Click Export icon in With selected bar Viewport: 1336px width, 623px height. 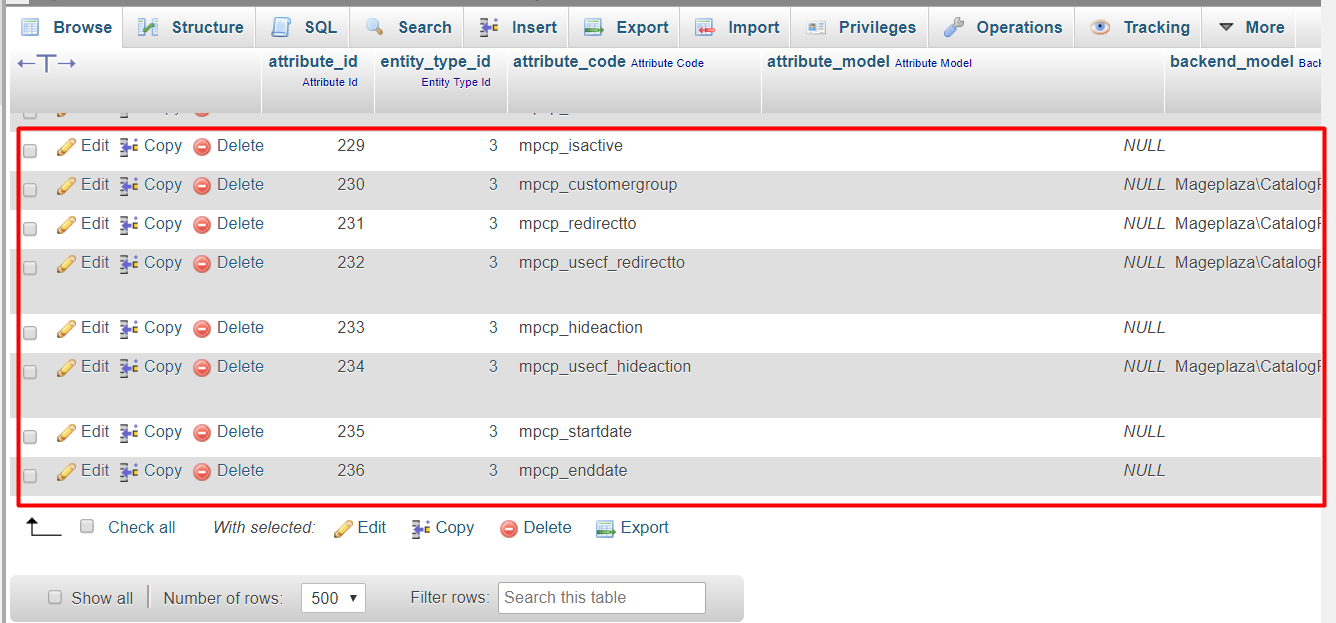pos(604,529)
